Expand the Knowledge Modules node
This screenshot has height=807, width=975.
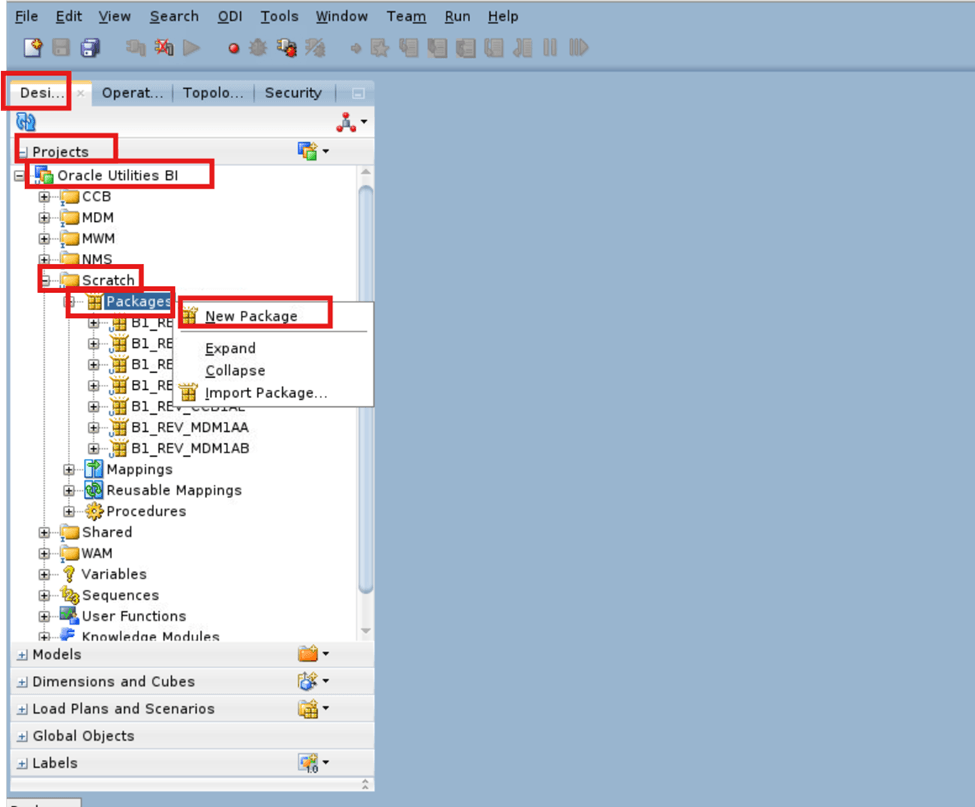click(44, 637)
